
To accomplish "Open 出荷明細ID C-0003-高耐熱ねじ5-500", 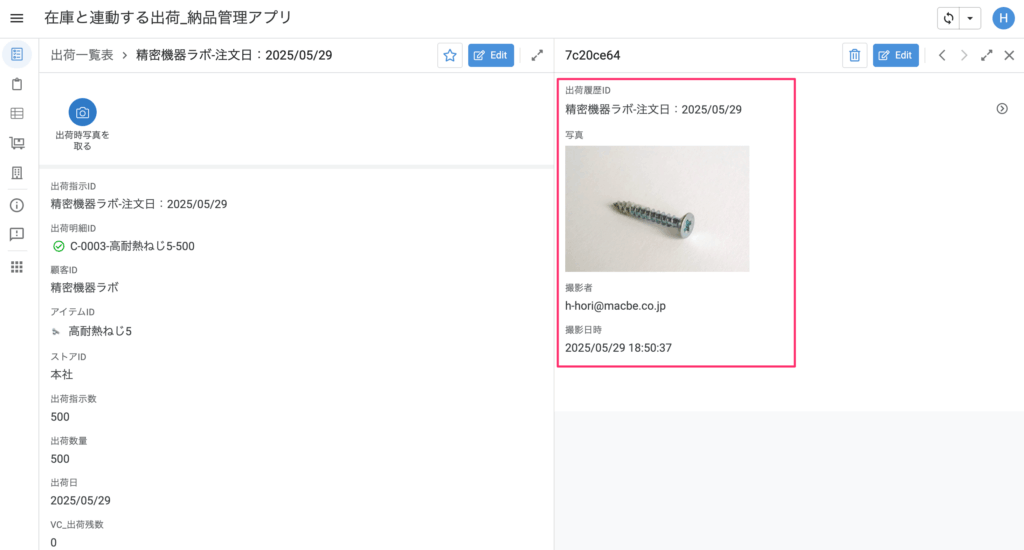I will click(132, 246).
